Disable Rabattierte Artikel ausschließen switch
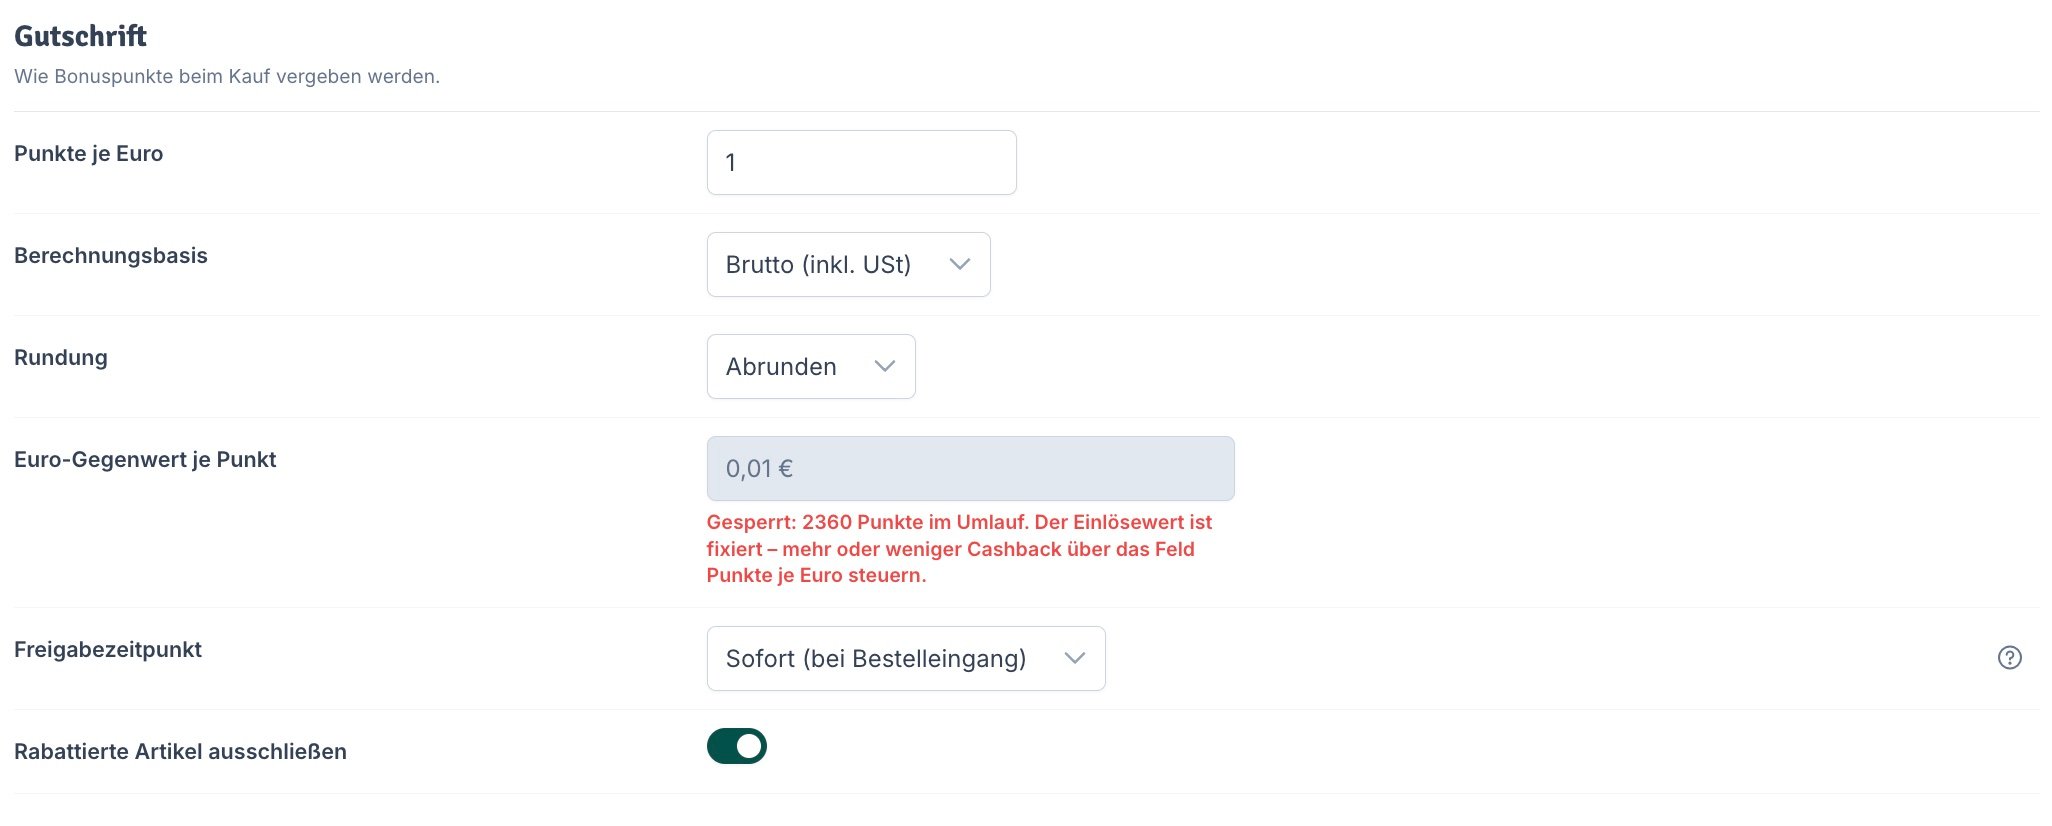The height and width of the screenshot is (826, 2052). click(737, 746)
